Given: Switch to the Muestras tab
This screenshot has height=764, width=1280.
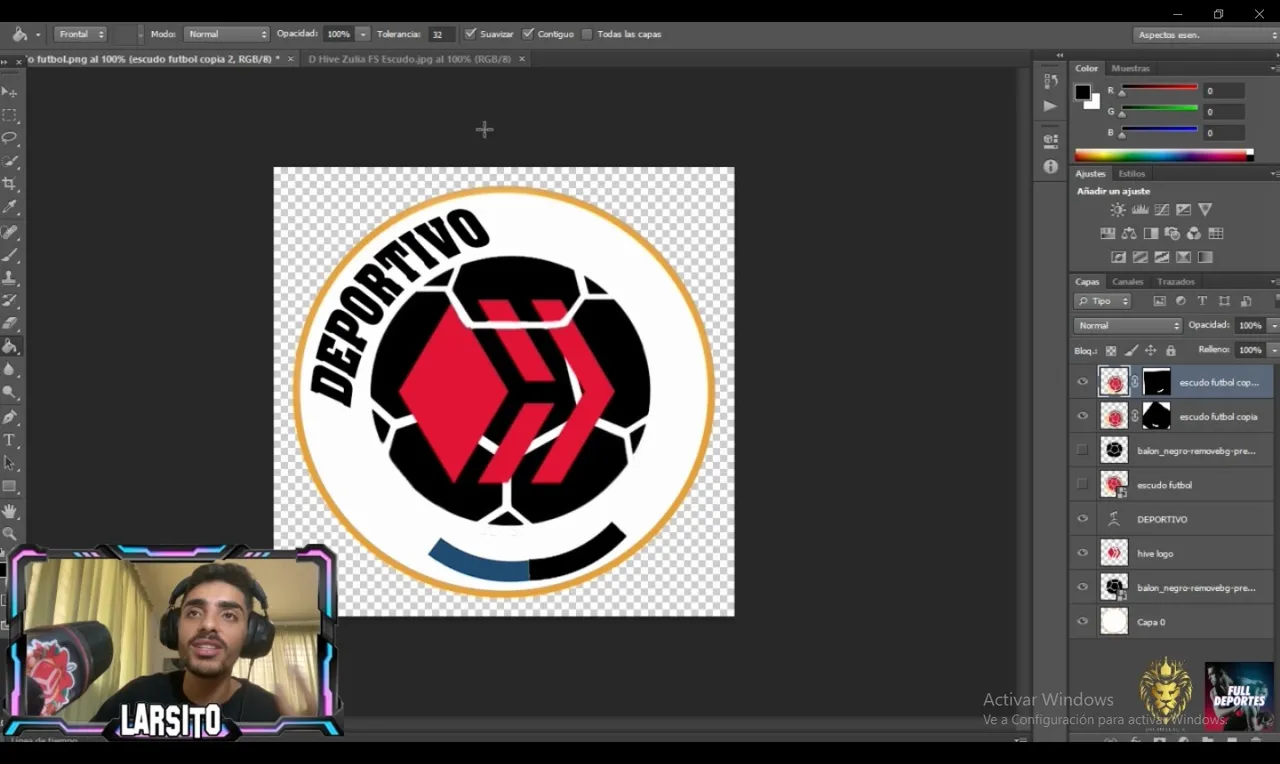Looking at the screenshot, I should point(1131,68).
